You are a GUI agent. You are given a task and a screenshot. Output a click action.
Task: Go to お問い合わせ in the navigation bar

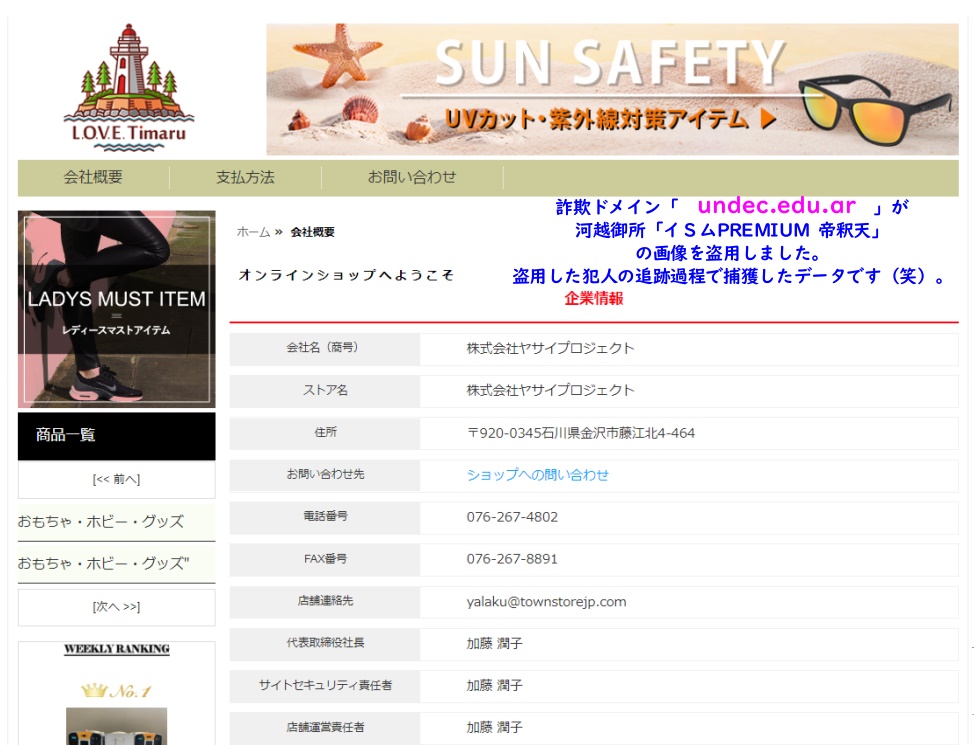pyautogui.click(x=411, y=177)
